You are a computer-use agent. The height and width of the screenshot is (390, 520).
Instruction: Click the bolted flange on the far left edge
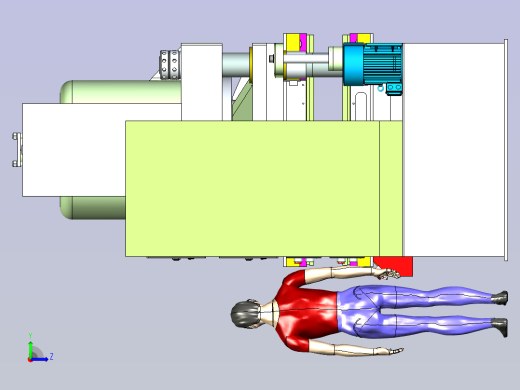click(x=17, y=149)
